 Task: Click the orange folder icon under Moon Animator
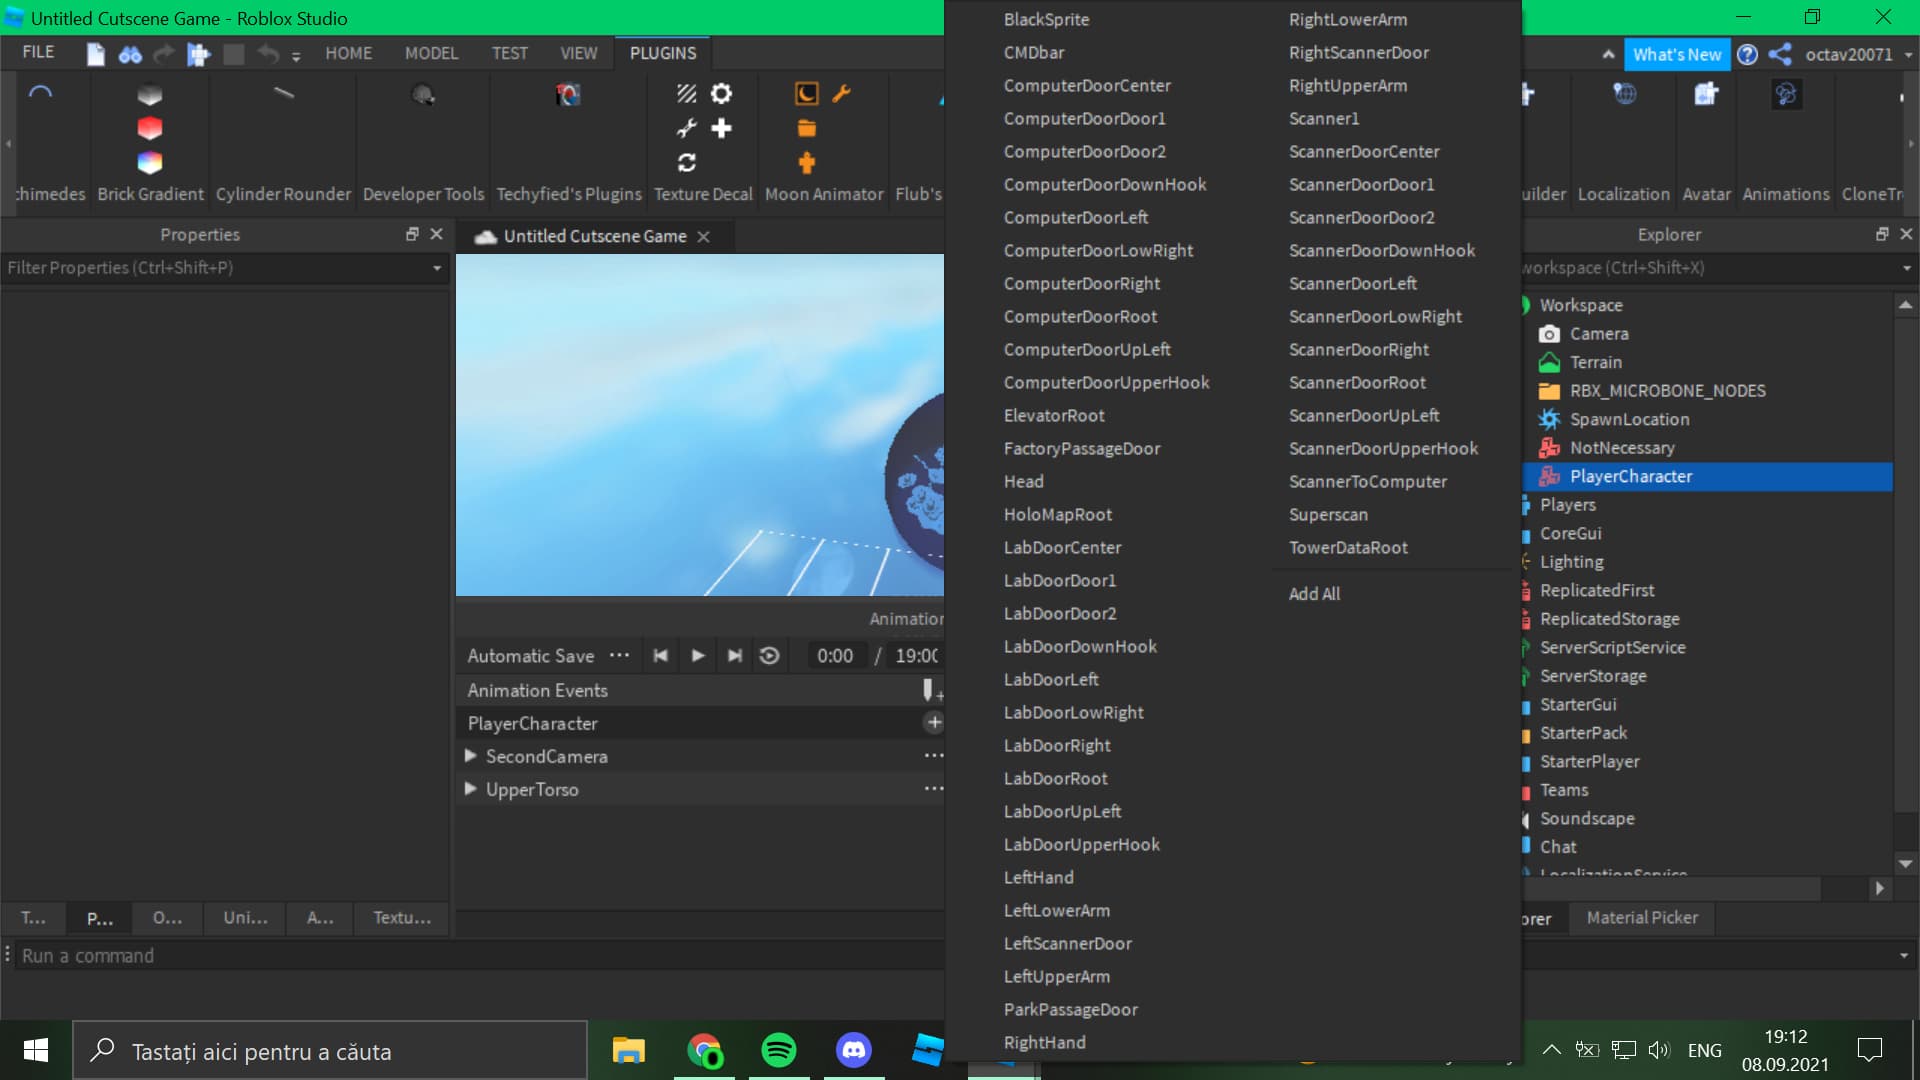806,128
